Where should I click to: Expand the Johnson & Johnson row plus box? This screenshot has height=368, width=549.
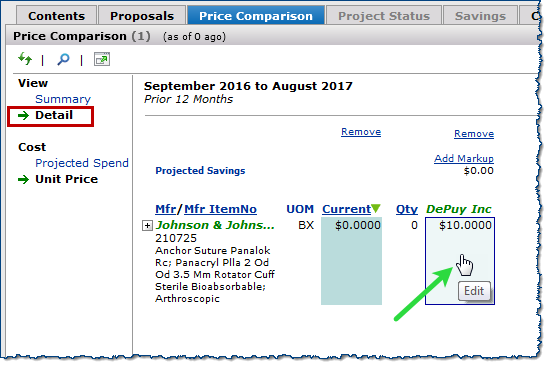(147, 225)
